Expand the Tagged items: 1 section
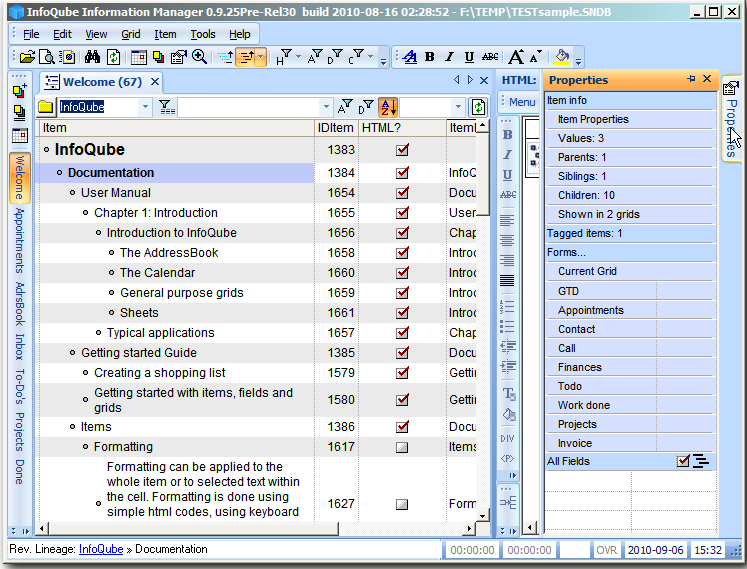The image size is (747, 569). pyautogui.click(x=631, y=234)
